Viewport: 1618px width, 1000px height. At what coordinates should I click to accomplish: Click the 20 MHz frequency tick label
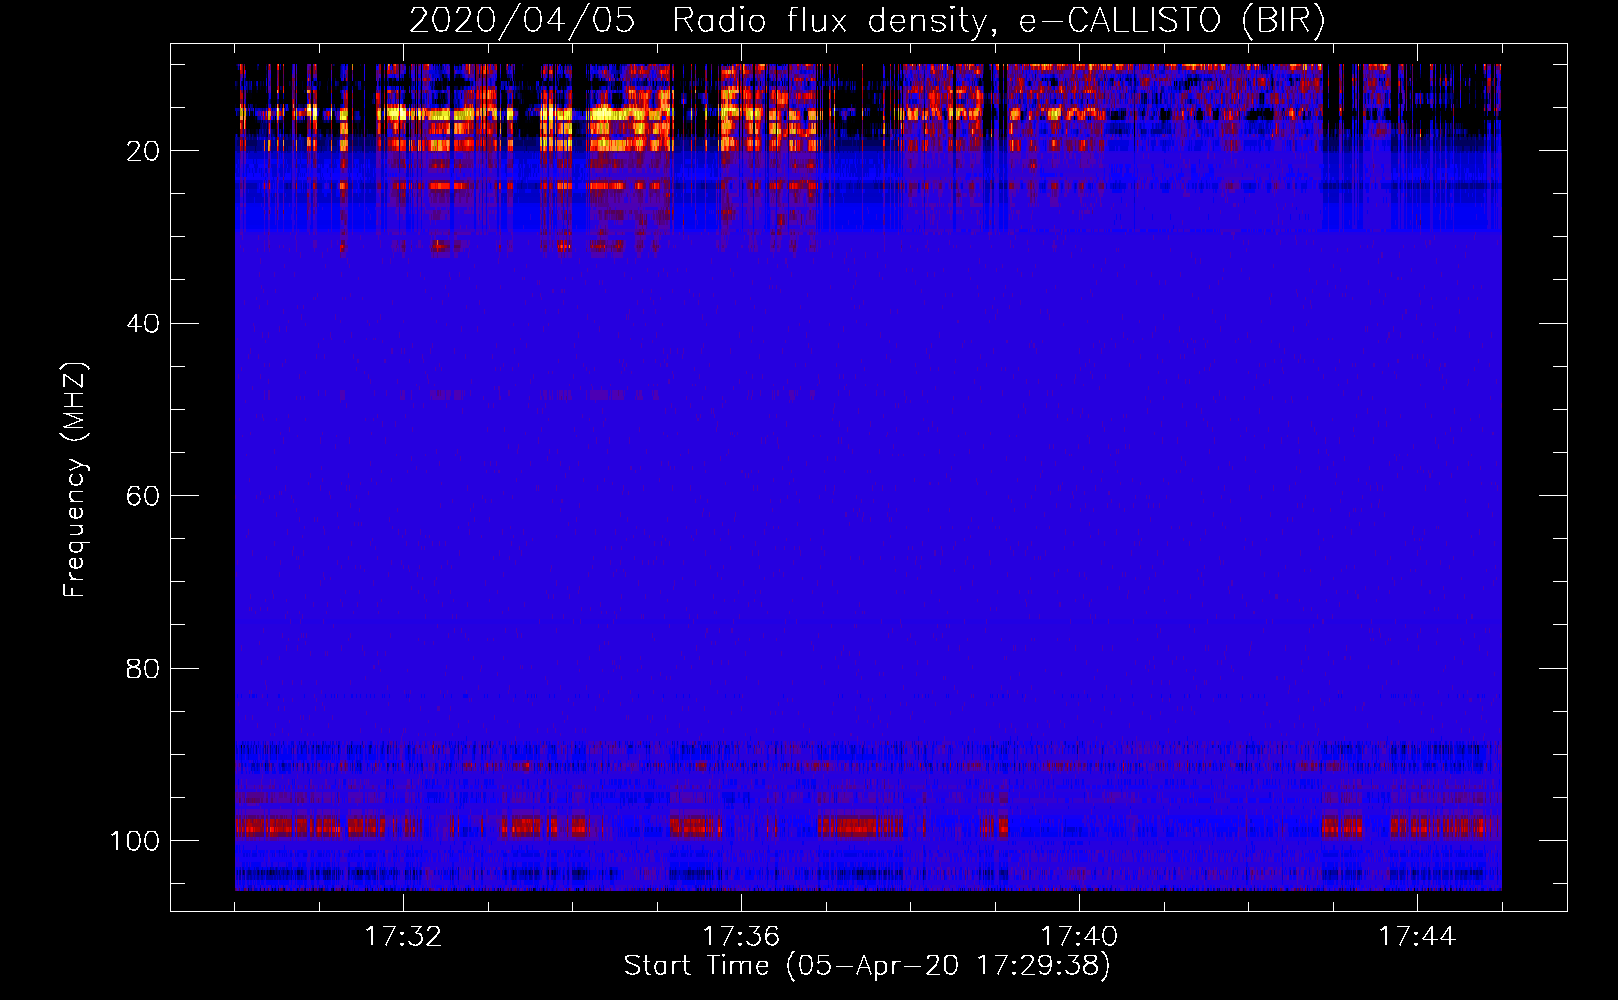(143, 151)
